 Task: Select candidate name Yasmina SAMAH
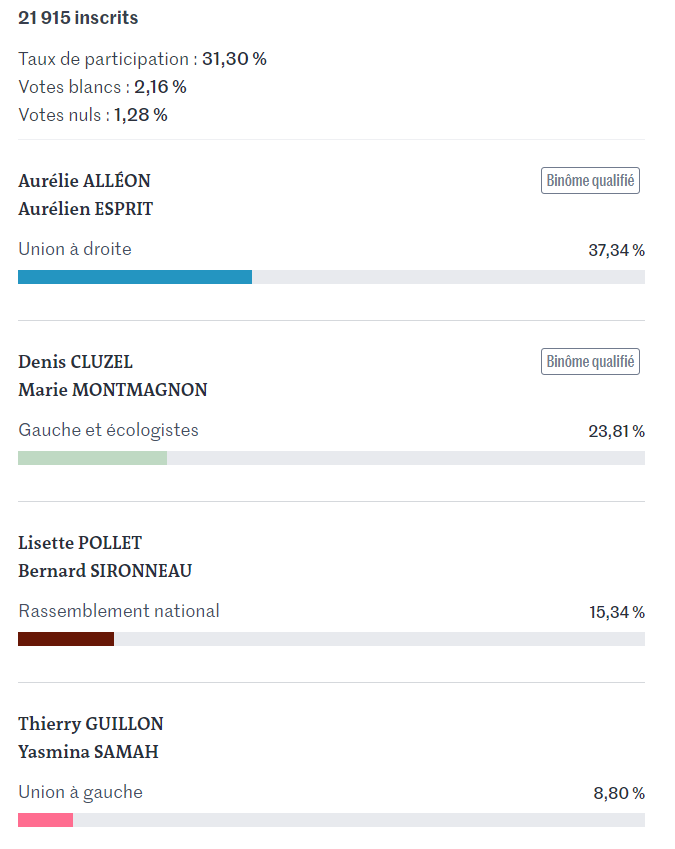88,752
